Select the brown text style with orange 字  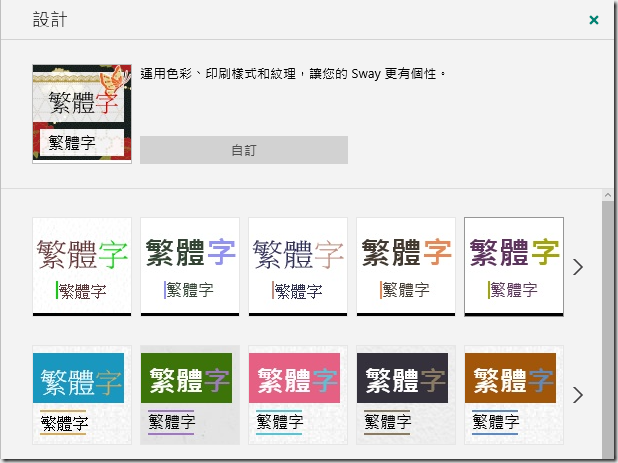[x=406, y=266]
